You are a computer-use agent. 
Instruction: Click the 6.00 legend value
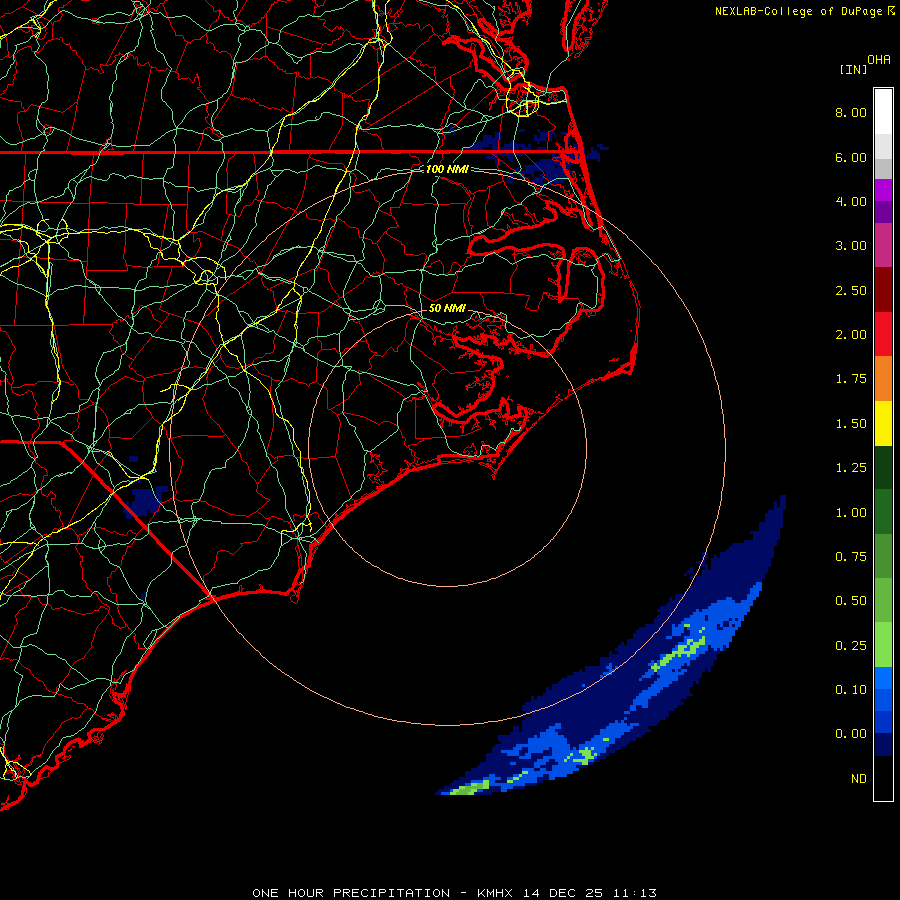click(x=851, y=157)
